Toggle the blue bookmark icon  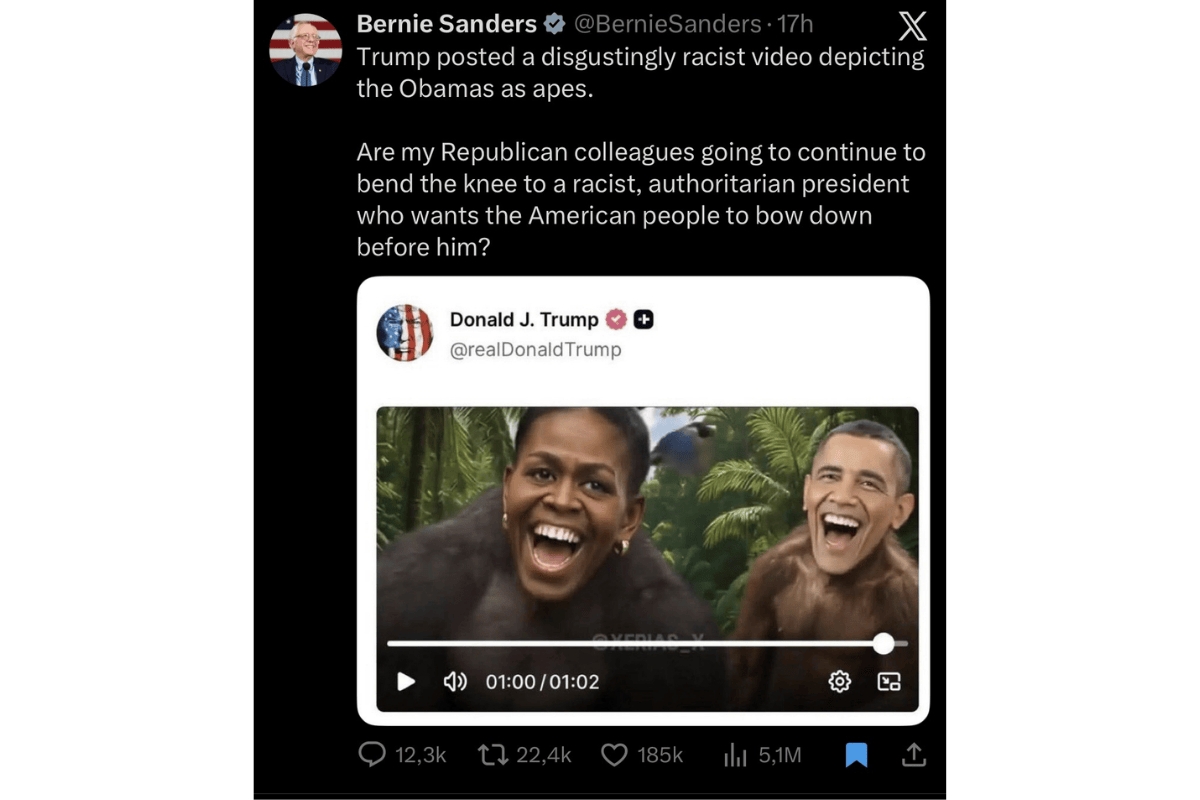[x=856, y=755]
